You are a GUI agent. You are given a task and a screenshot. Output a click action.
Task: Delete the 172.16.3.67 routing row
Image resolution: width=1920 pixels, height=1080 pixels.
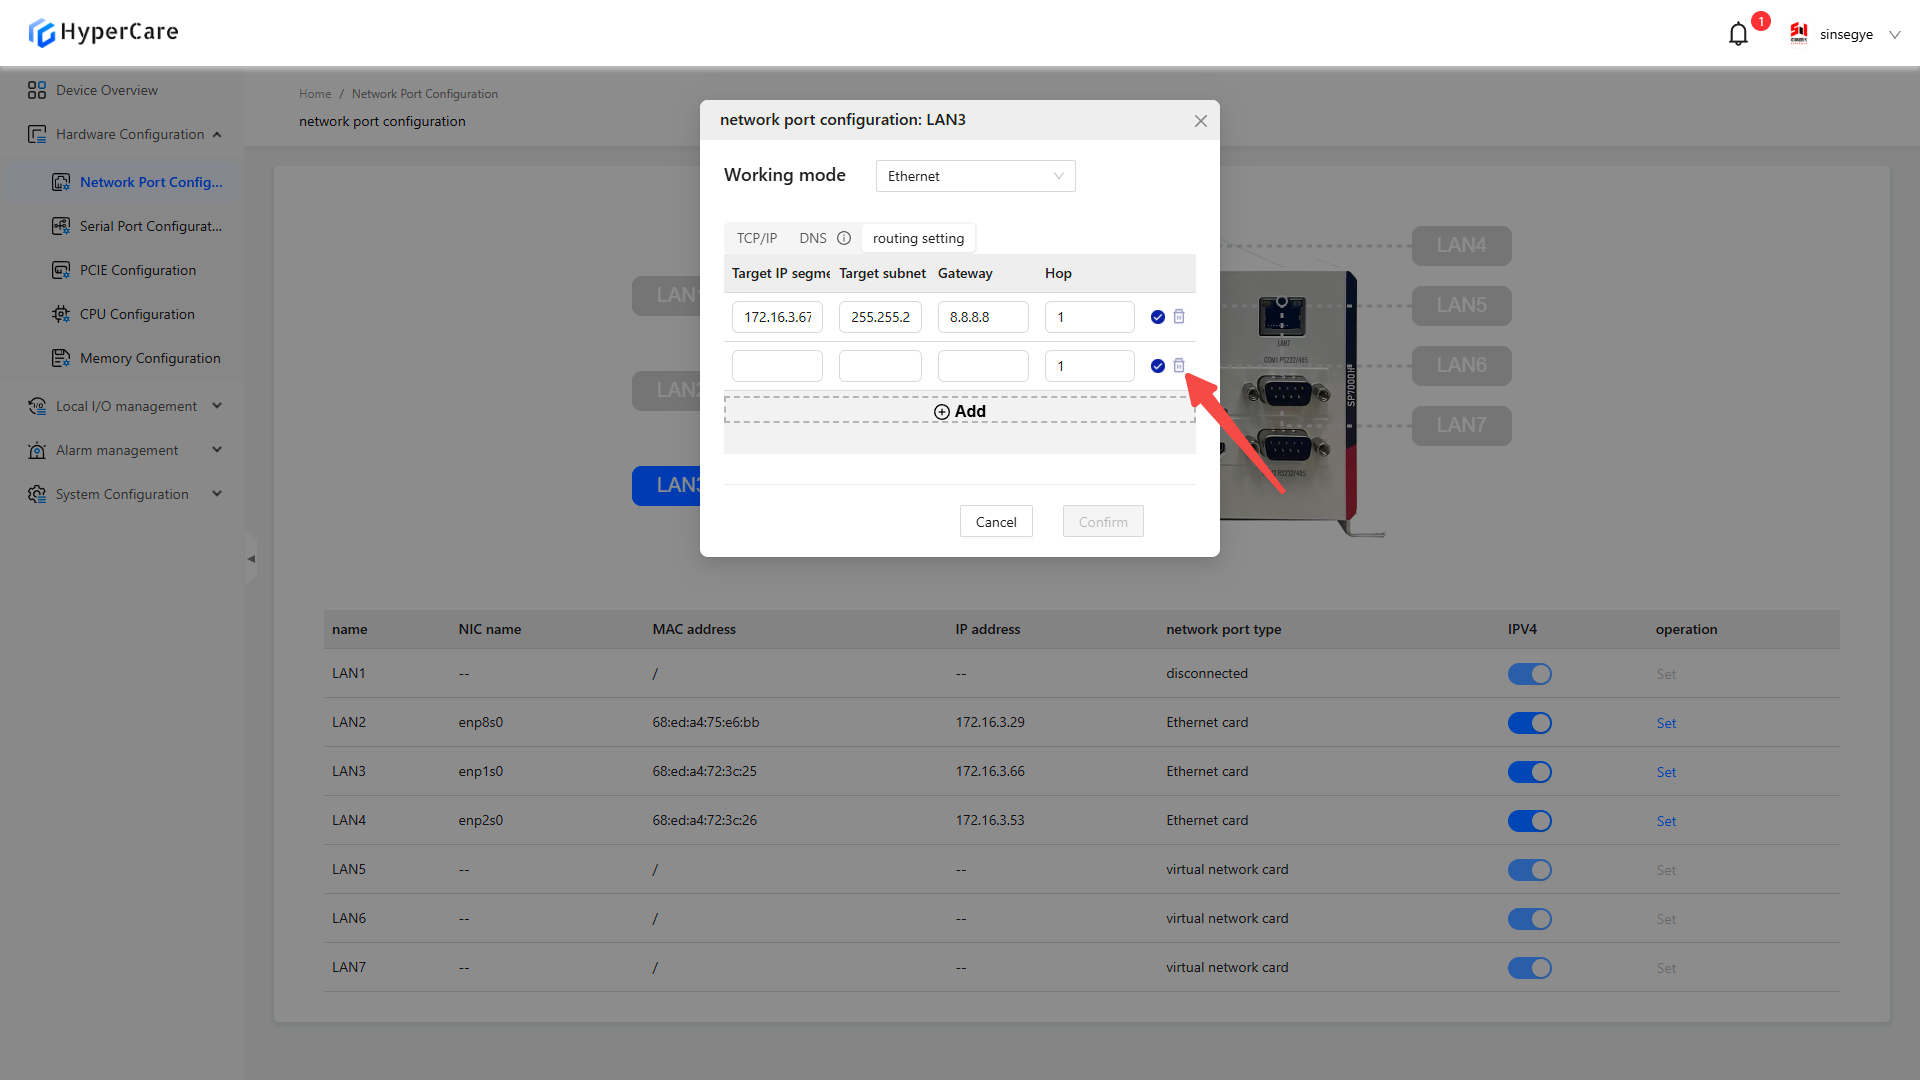[x=1179, y=317]
